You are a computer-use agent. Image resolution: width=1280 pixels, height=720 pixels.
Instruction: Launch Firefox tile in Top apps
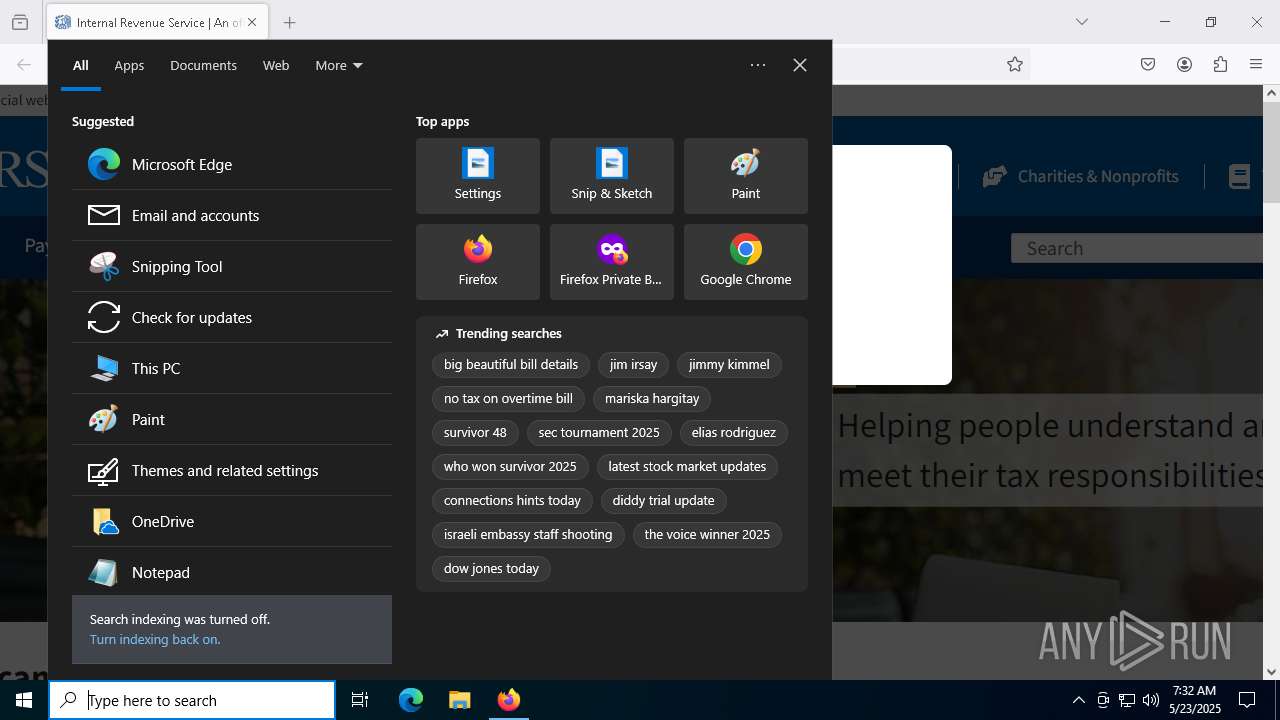[478, 262]
